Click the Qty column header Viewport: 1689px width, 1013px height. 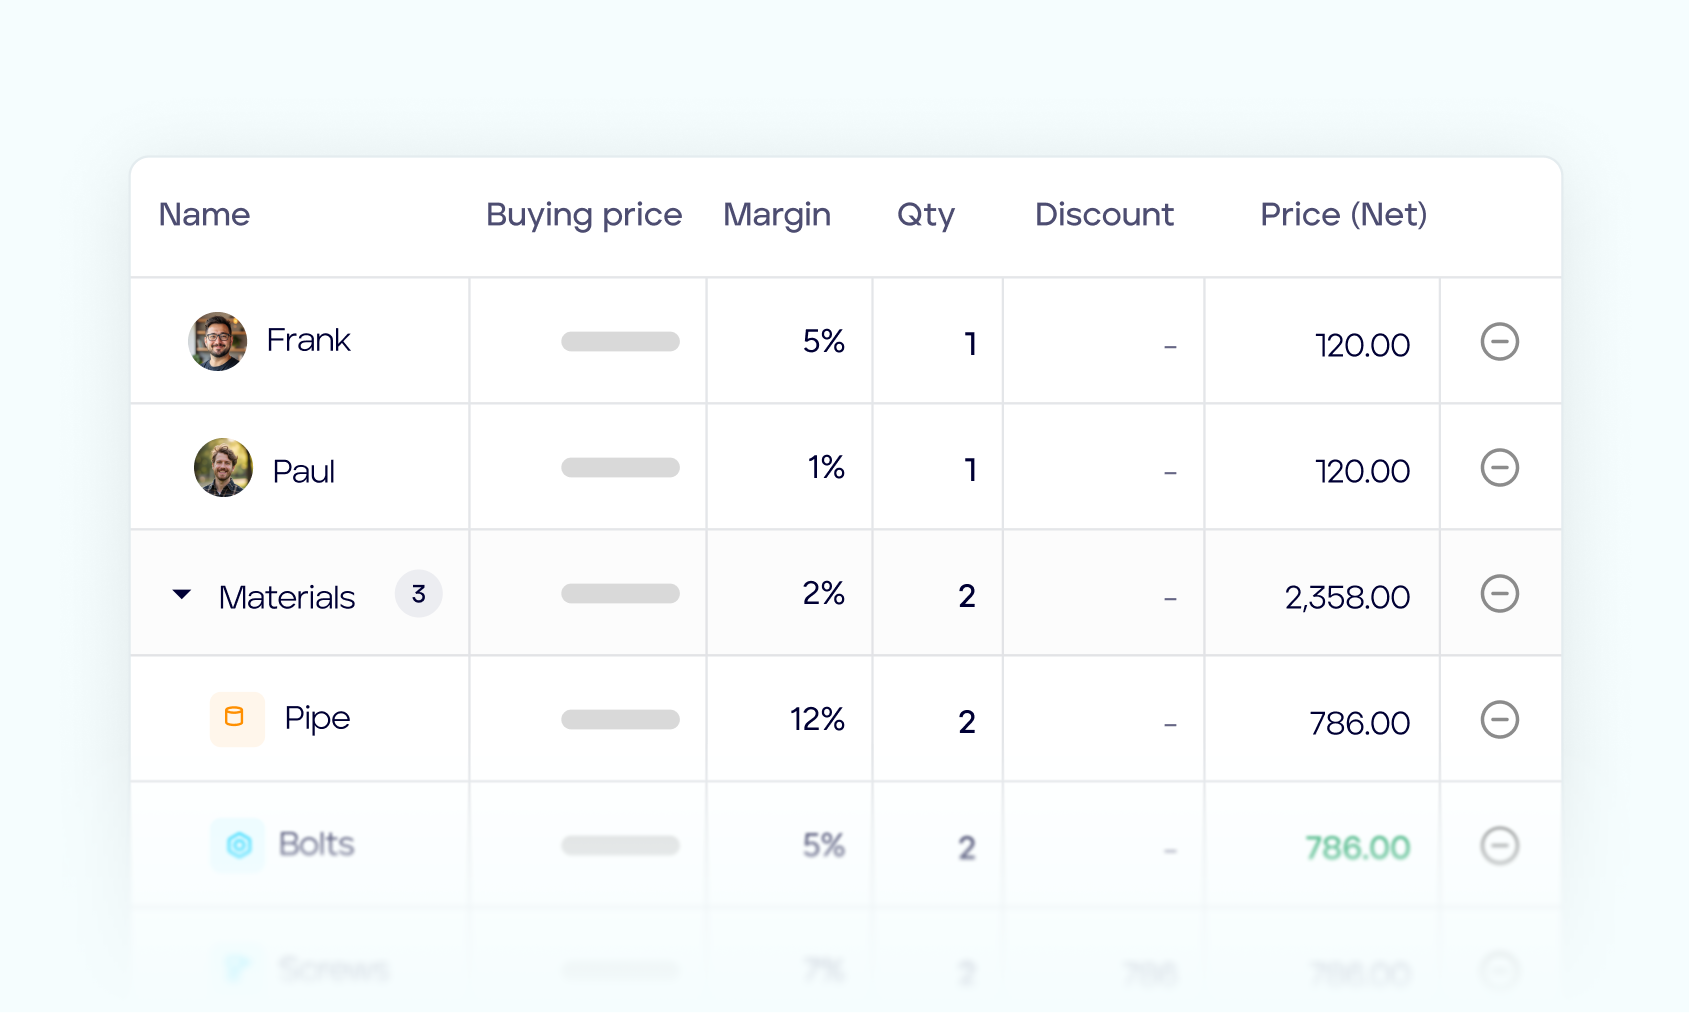(926, 215)
